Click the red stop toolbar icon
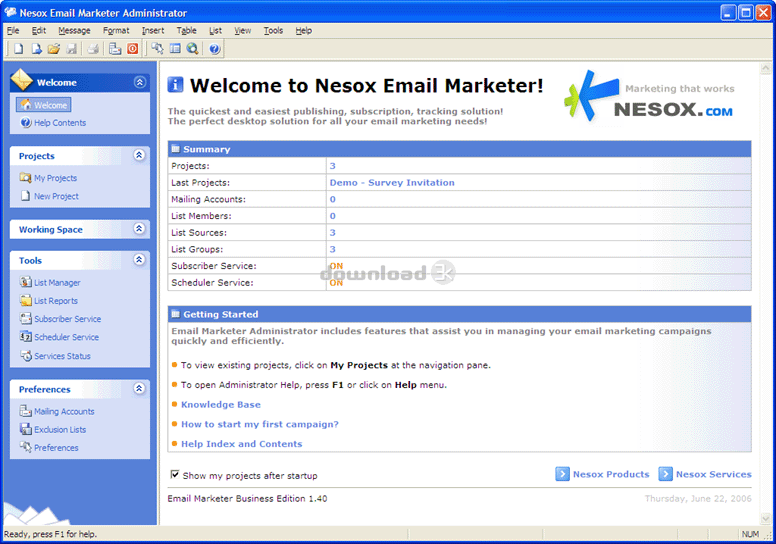The height and width of the screenshot is (544, 776). pos(133,49)
